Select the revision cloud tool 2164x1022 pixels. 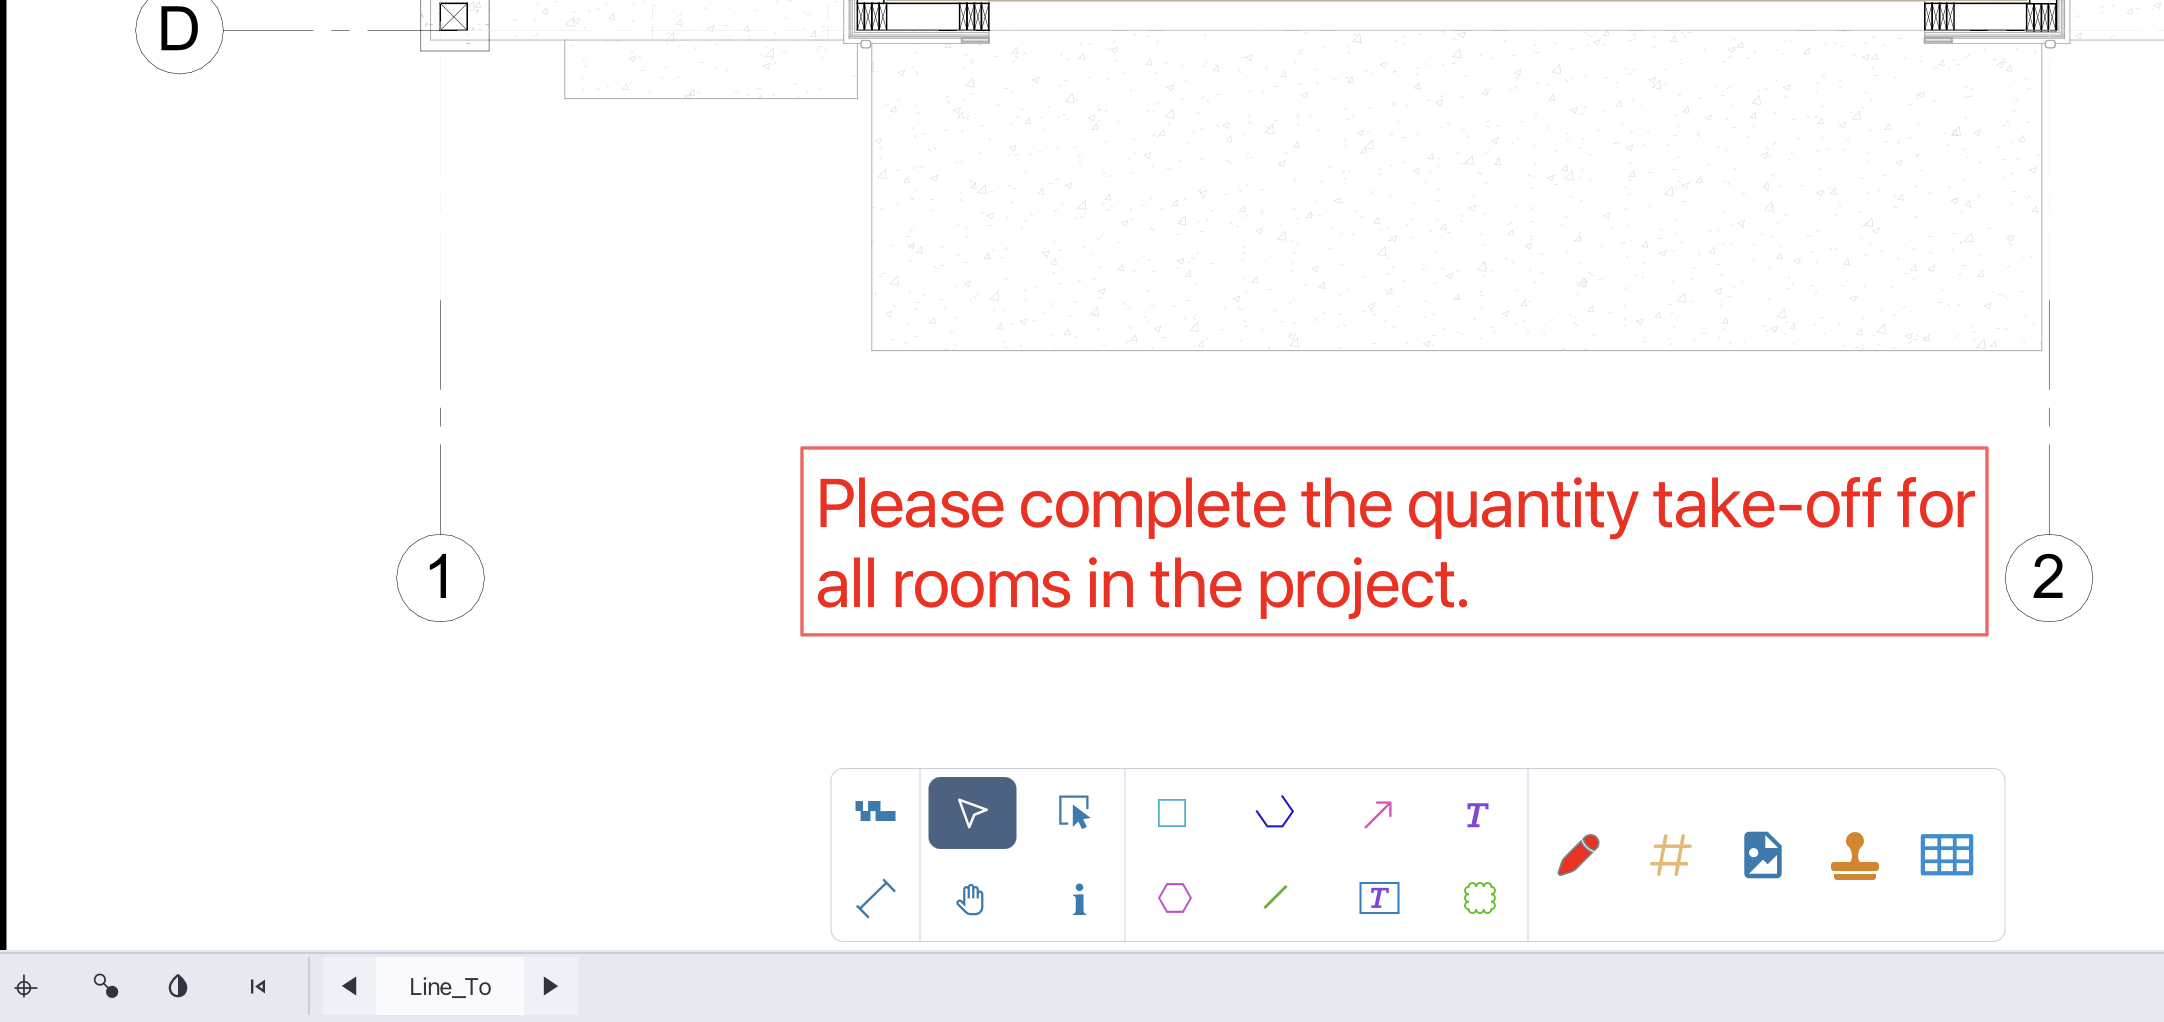(x=1478, y=898)
